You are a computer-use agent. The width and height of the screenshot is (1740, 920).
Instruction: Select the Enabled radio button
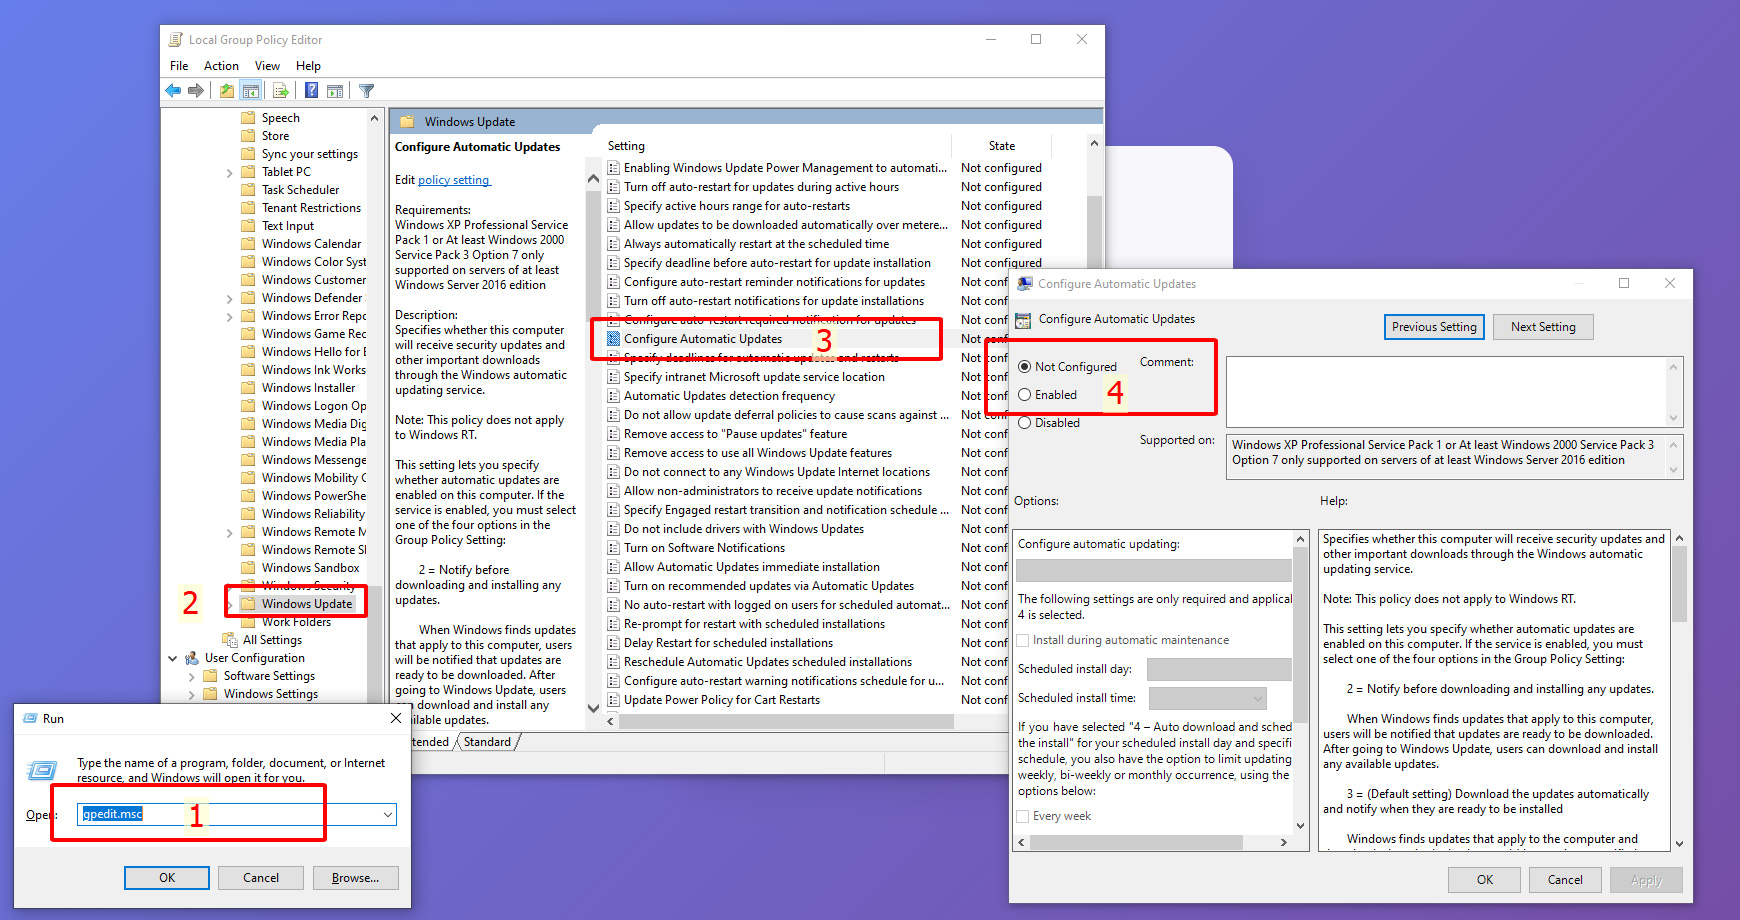coord(1024,395)
